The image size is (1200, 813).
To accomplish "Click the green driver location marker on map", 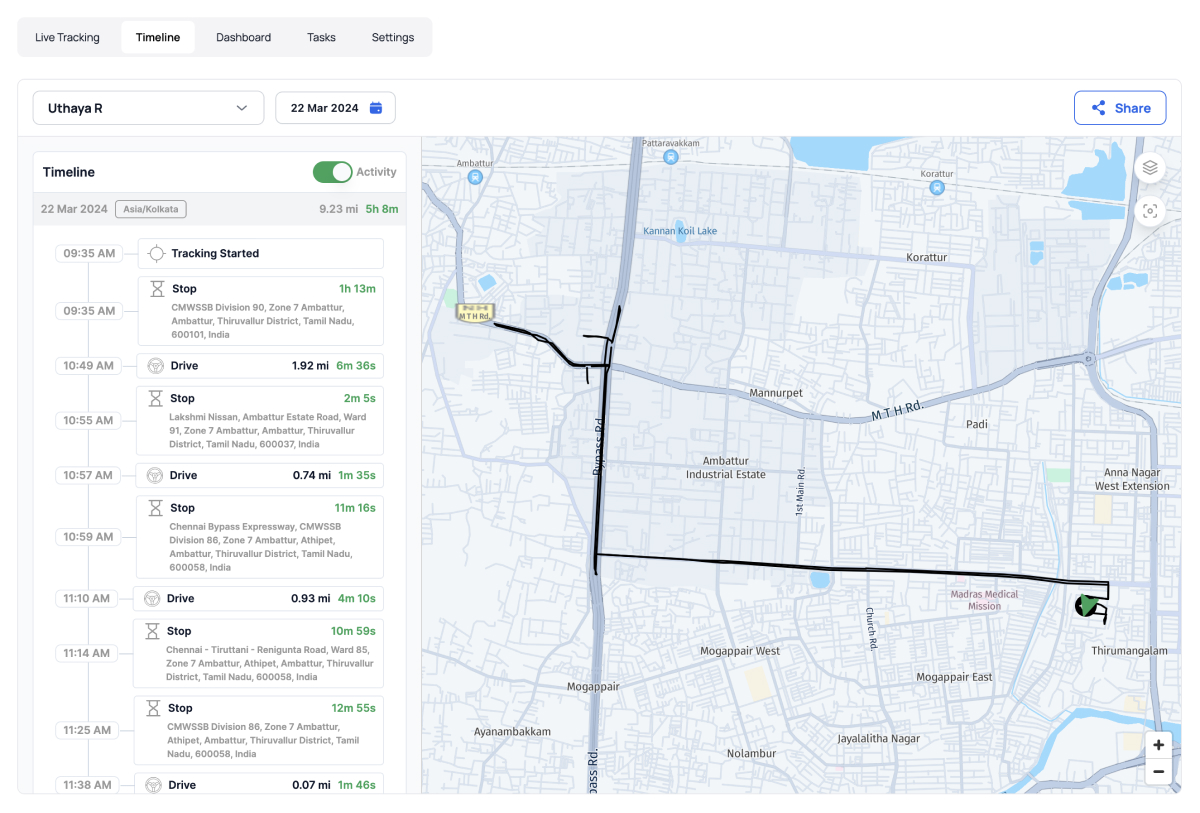I will (x=1087, y=605).
